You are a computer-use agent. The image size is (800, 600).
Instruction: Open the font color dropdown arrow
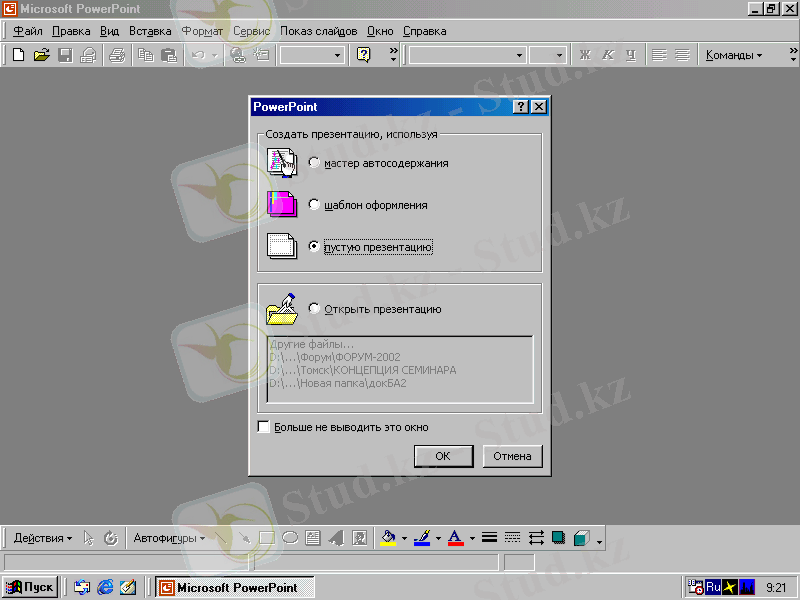tap(472, 538)
